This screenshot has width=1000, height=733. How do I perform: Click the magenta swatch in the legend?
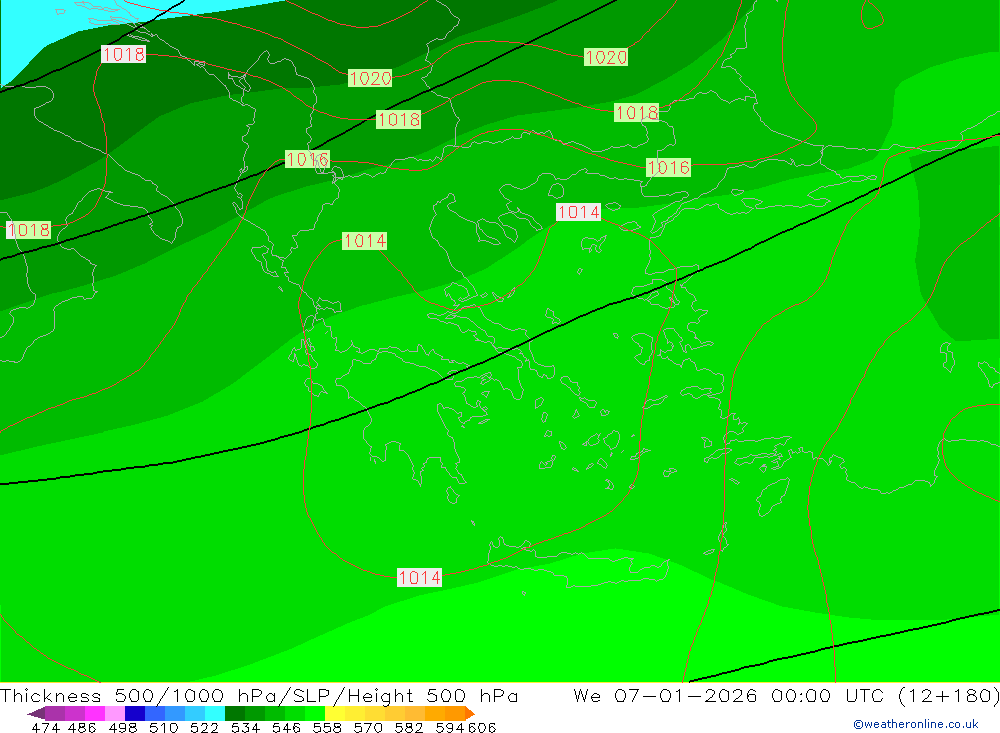tap(93, 713)
